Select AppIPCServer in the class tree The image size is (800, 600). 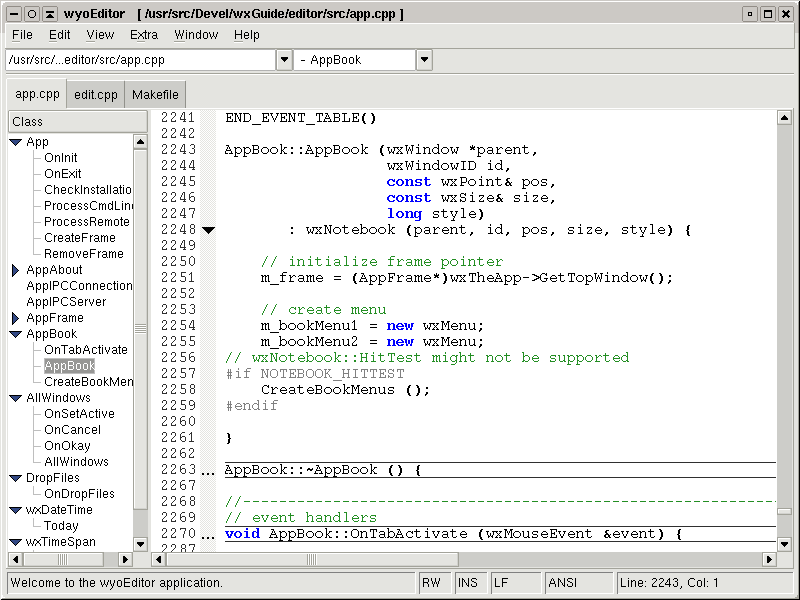pyautogui.click(x=66, y=302)
